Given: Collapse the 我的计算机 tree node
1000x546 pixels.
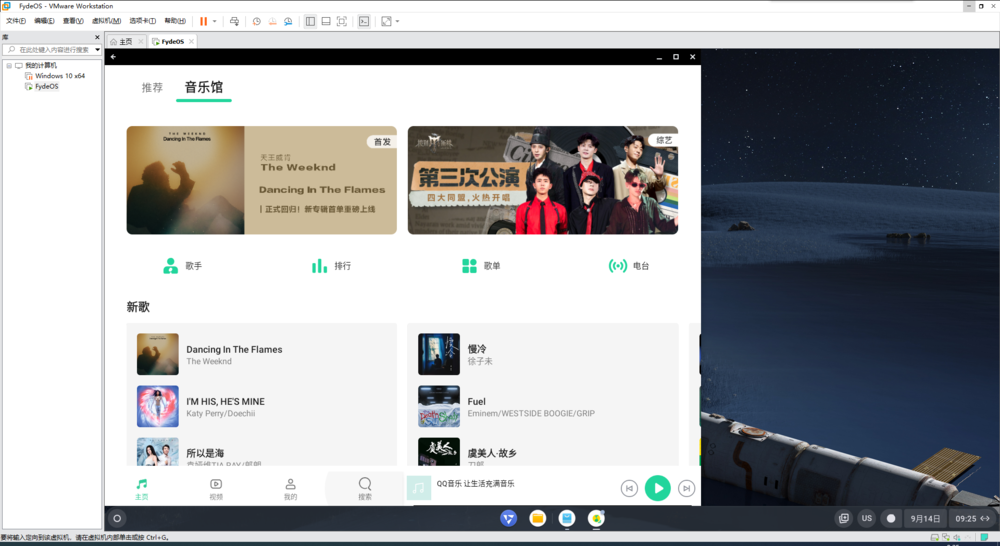Looking at the screenshot, I should (x=9, y=65).
